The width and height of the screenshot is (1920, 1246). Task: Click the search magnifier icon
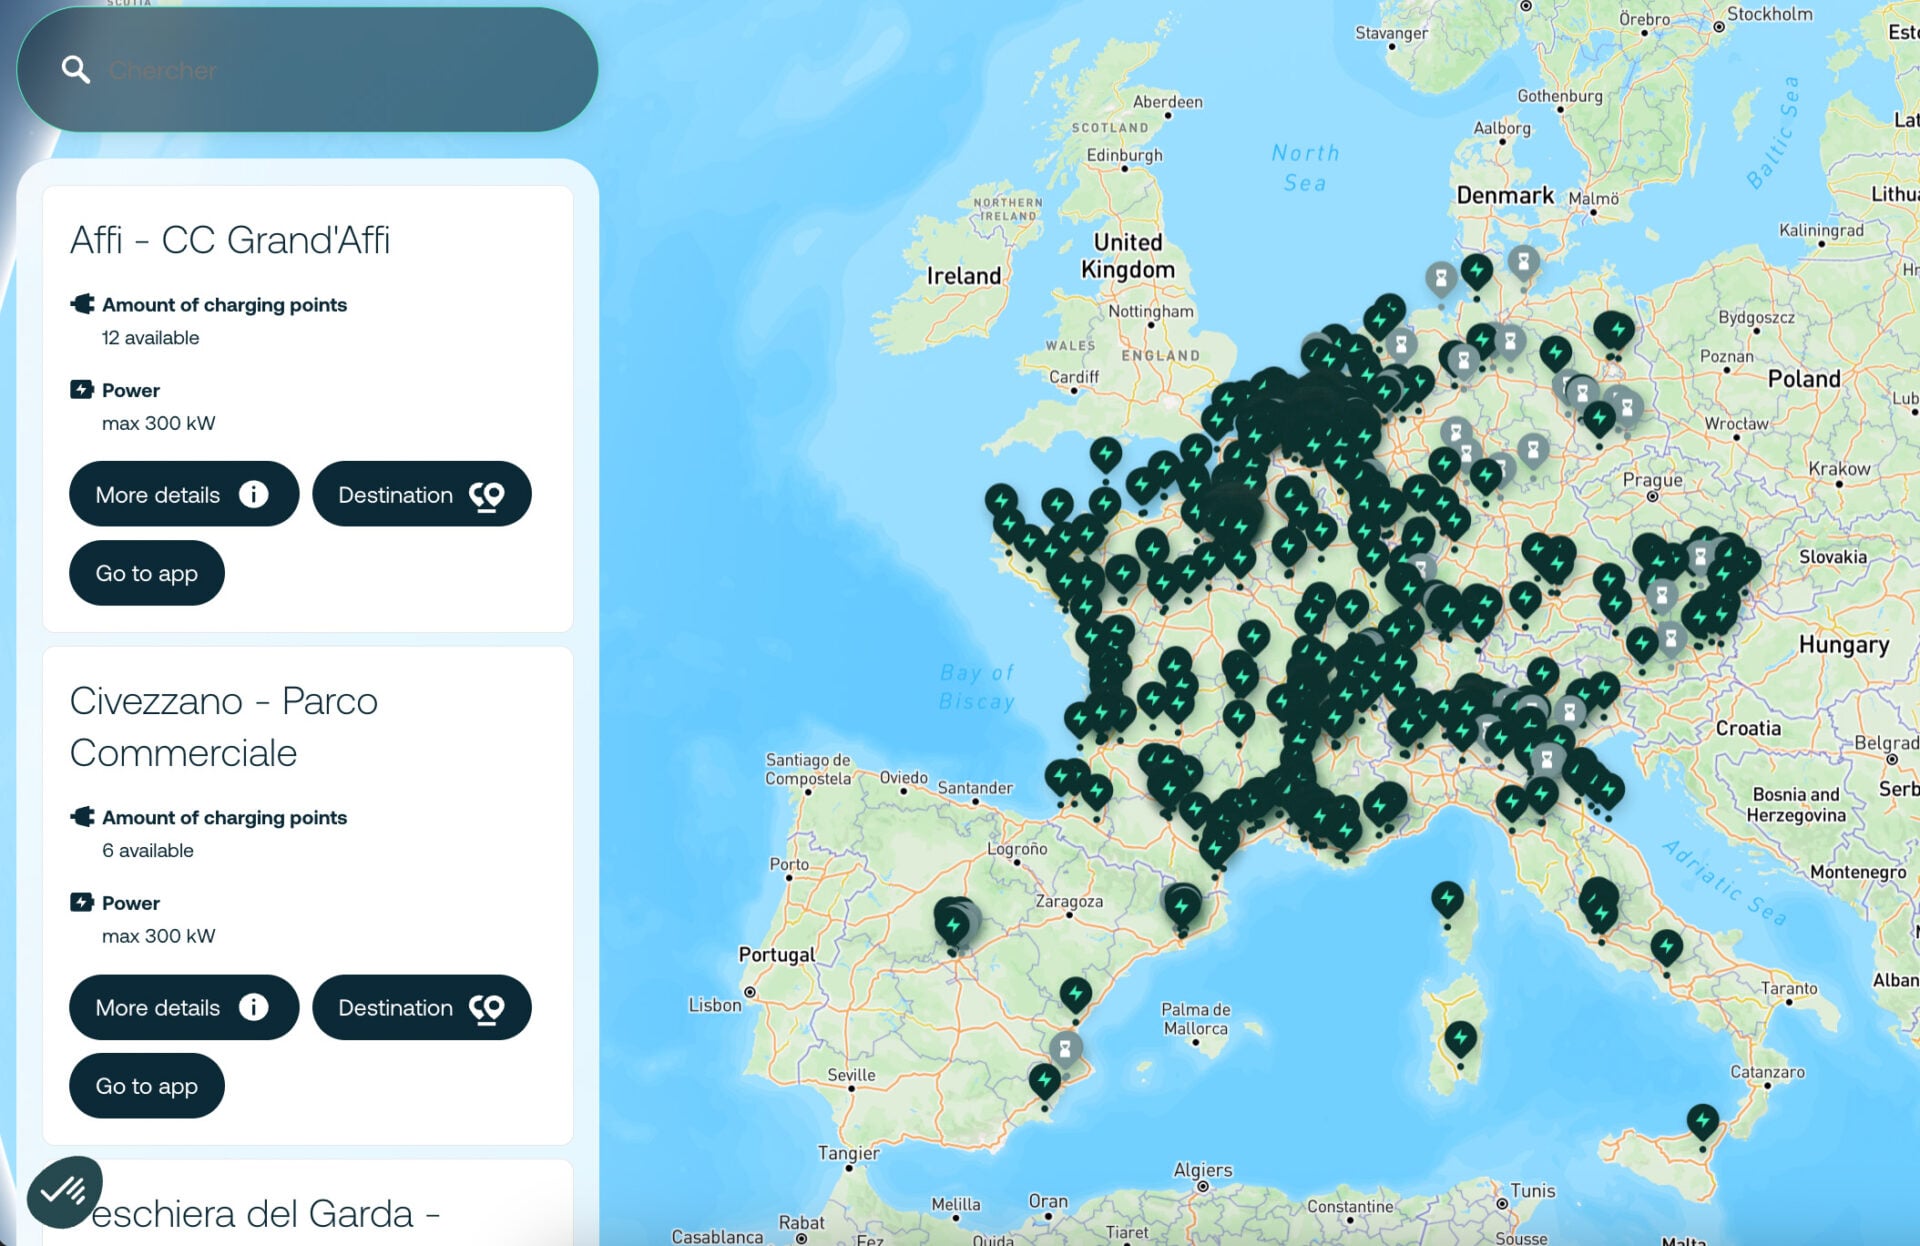pos(75,69)
